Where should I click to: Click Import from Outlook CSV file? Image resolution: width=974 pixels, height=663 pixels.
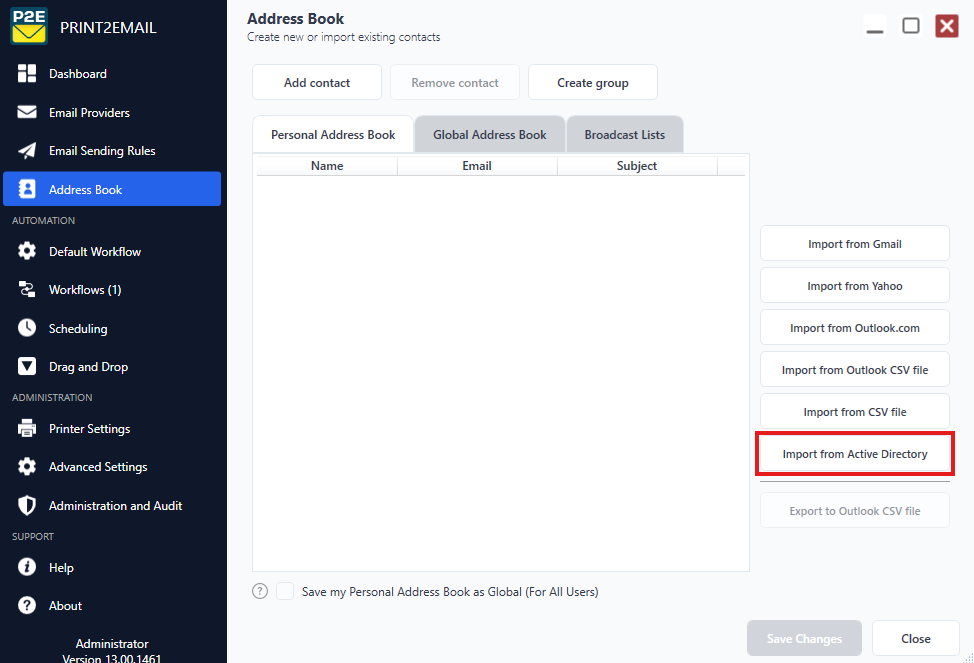pos(855,370)
